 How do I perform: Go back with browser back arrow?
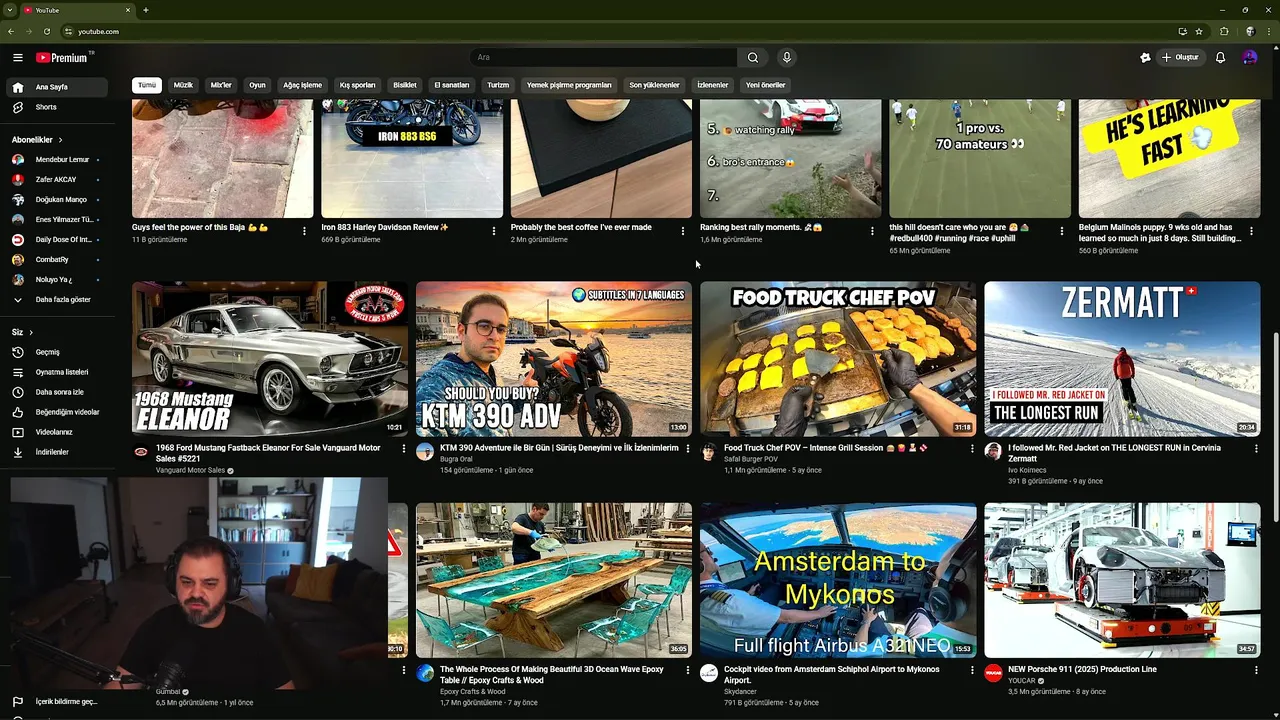pos(11,31)
